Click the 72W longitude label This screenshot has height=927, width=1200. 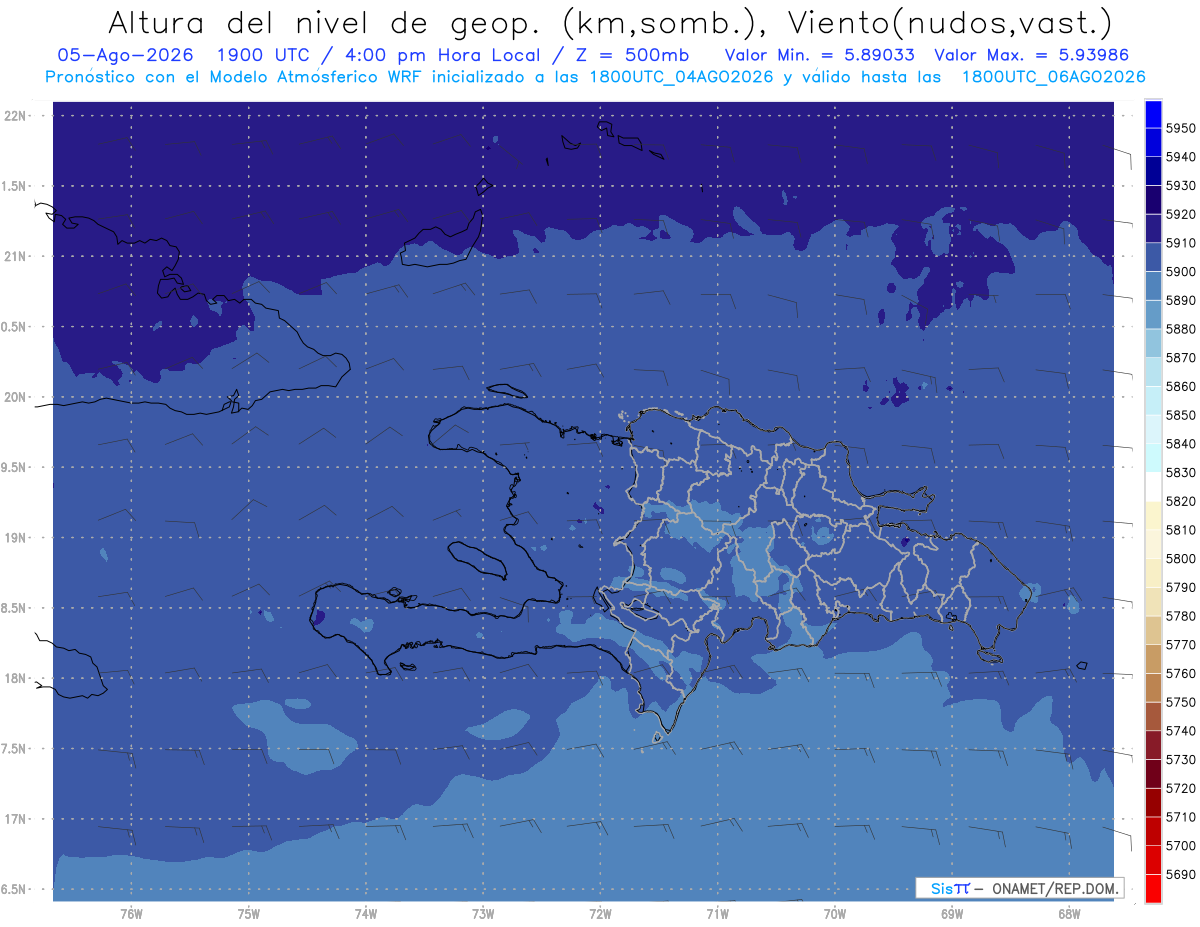click(x=600, y=914)
